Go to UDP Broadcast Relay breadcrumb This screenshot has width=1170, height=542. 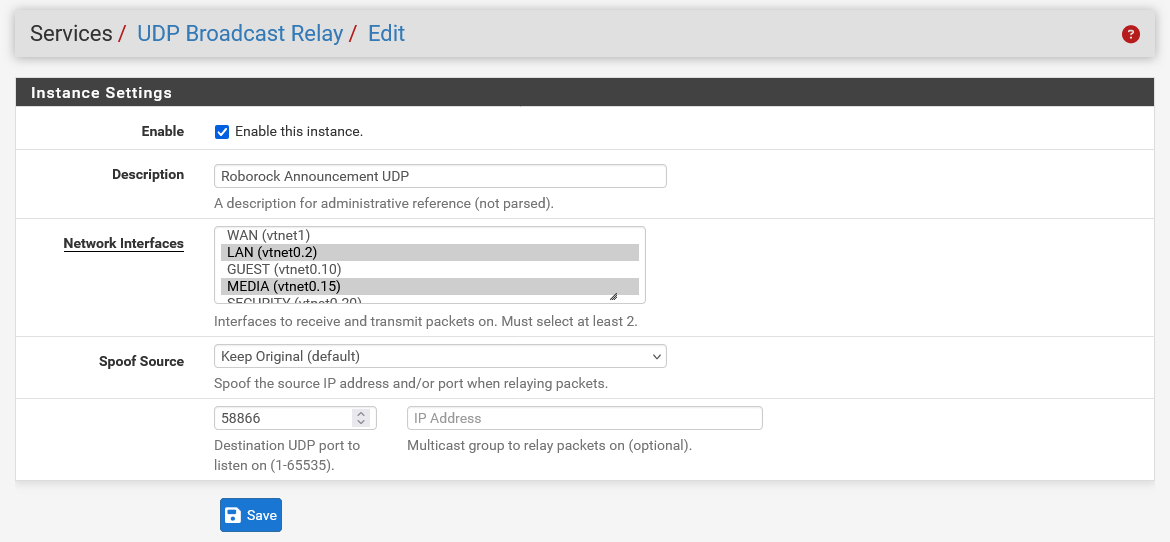coord(240,34)
